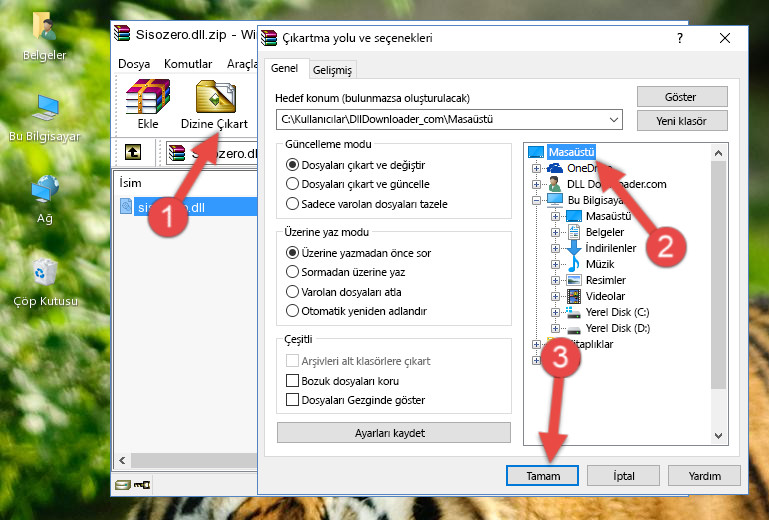Expand the Yerel Disk (C:) node
Screen dimensions: 769x520
pyautogui.click(x=555, y=312)
